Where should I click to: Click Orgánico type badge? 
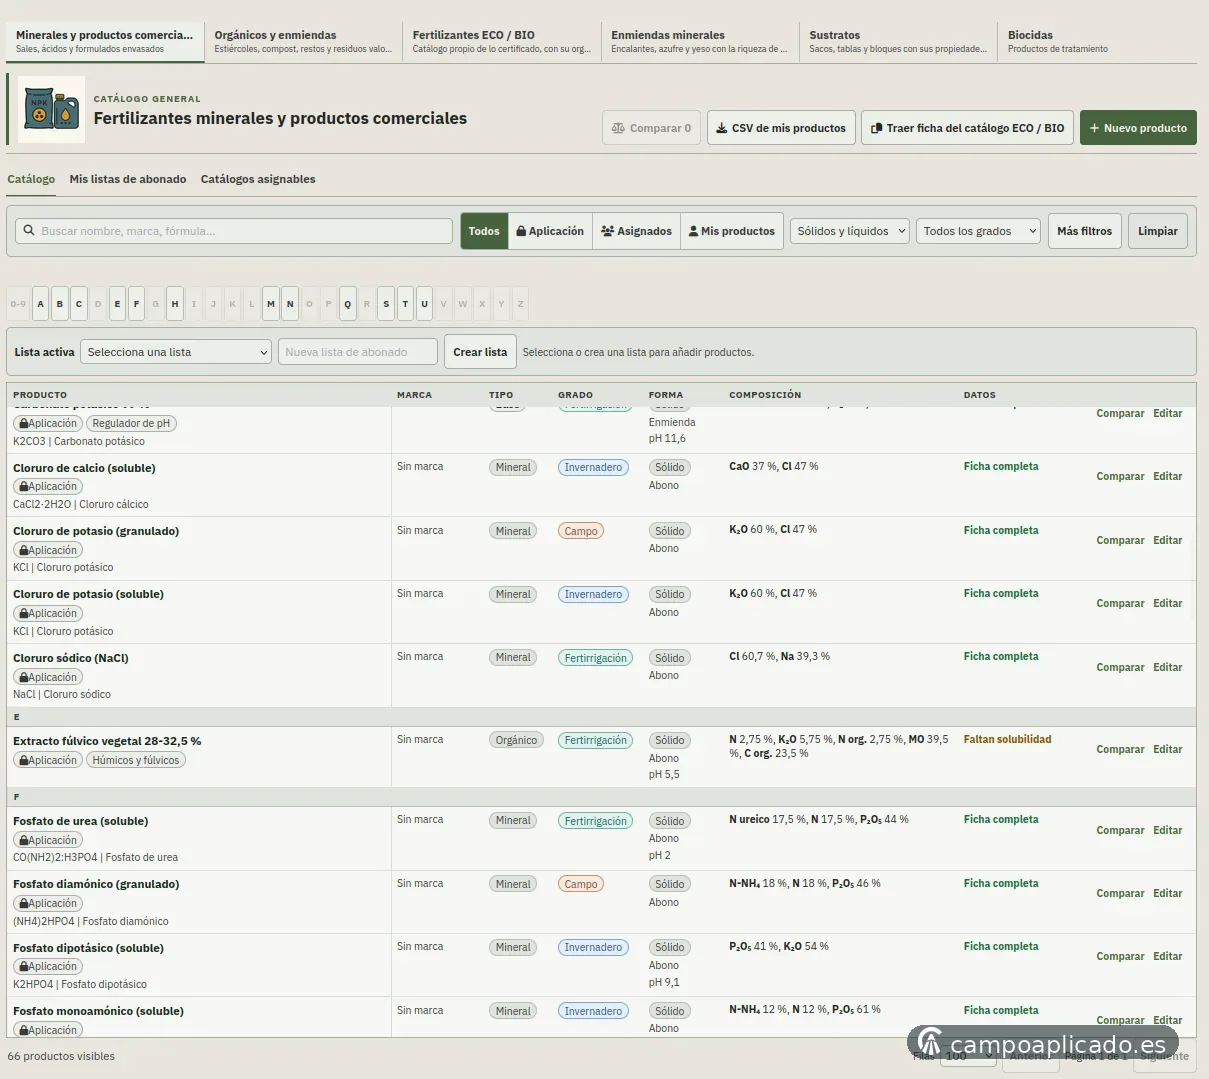(516, 740)
